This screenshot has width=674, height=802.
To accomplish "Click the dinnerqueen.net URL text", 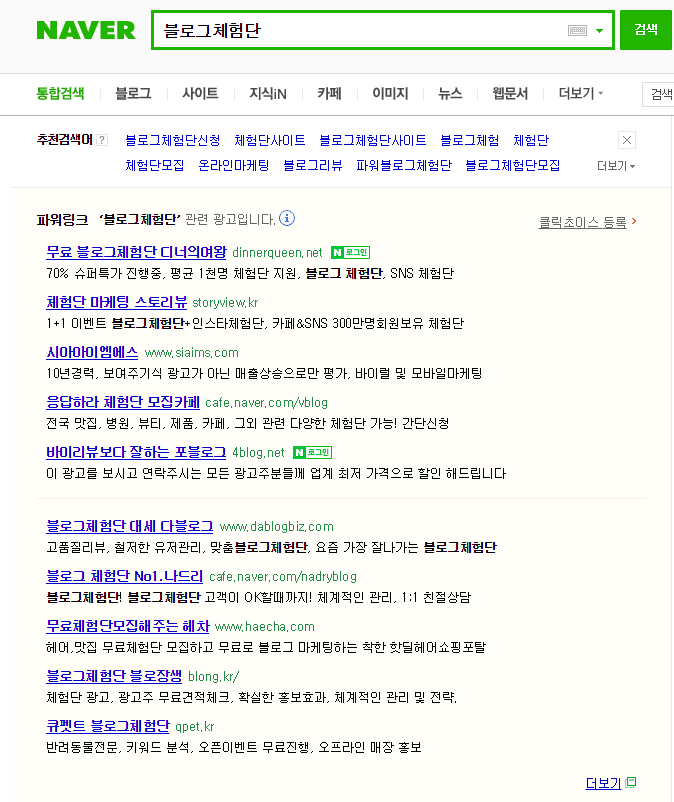I will tap(277, 253).
